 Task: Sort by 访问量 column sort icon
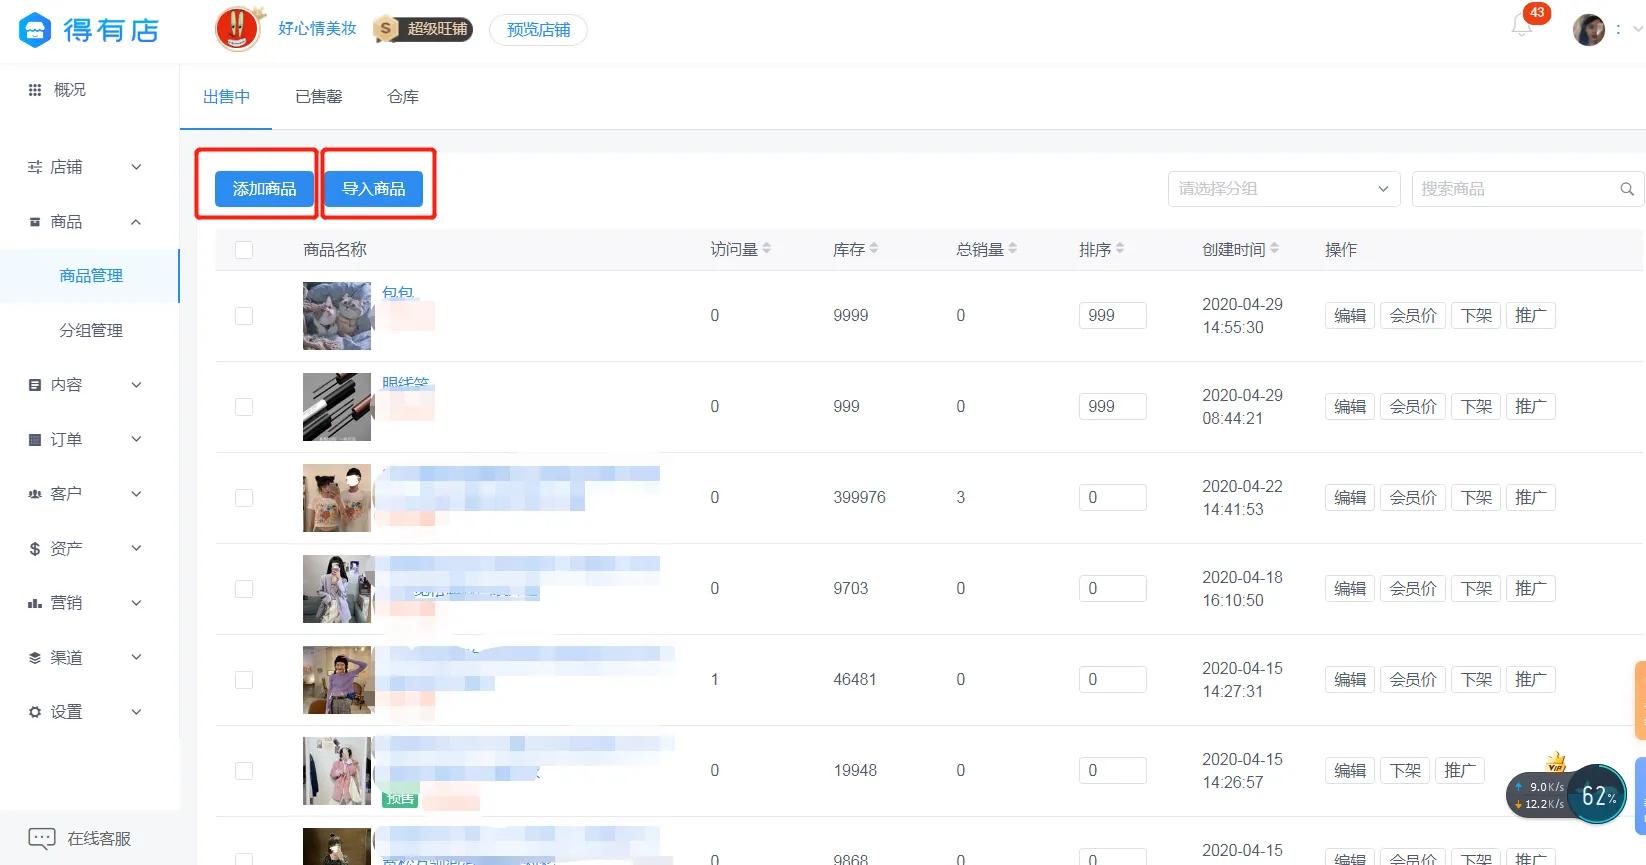(766, 249)
